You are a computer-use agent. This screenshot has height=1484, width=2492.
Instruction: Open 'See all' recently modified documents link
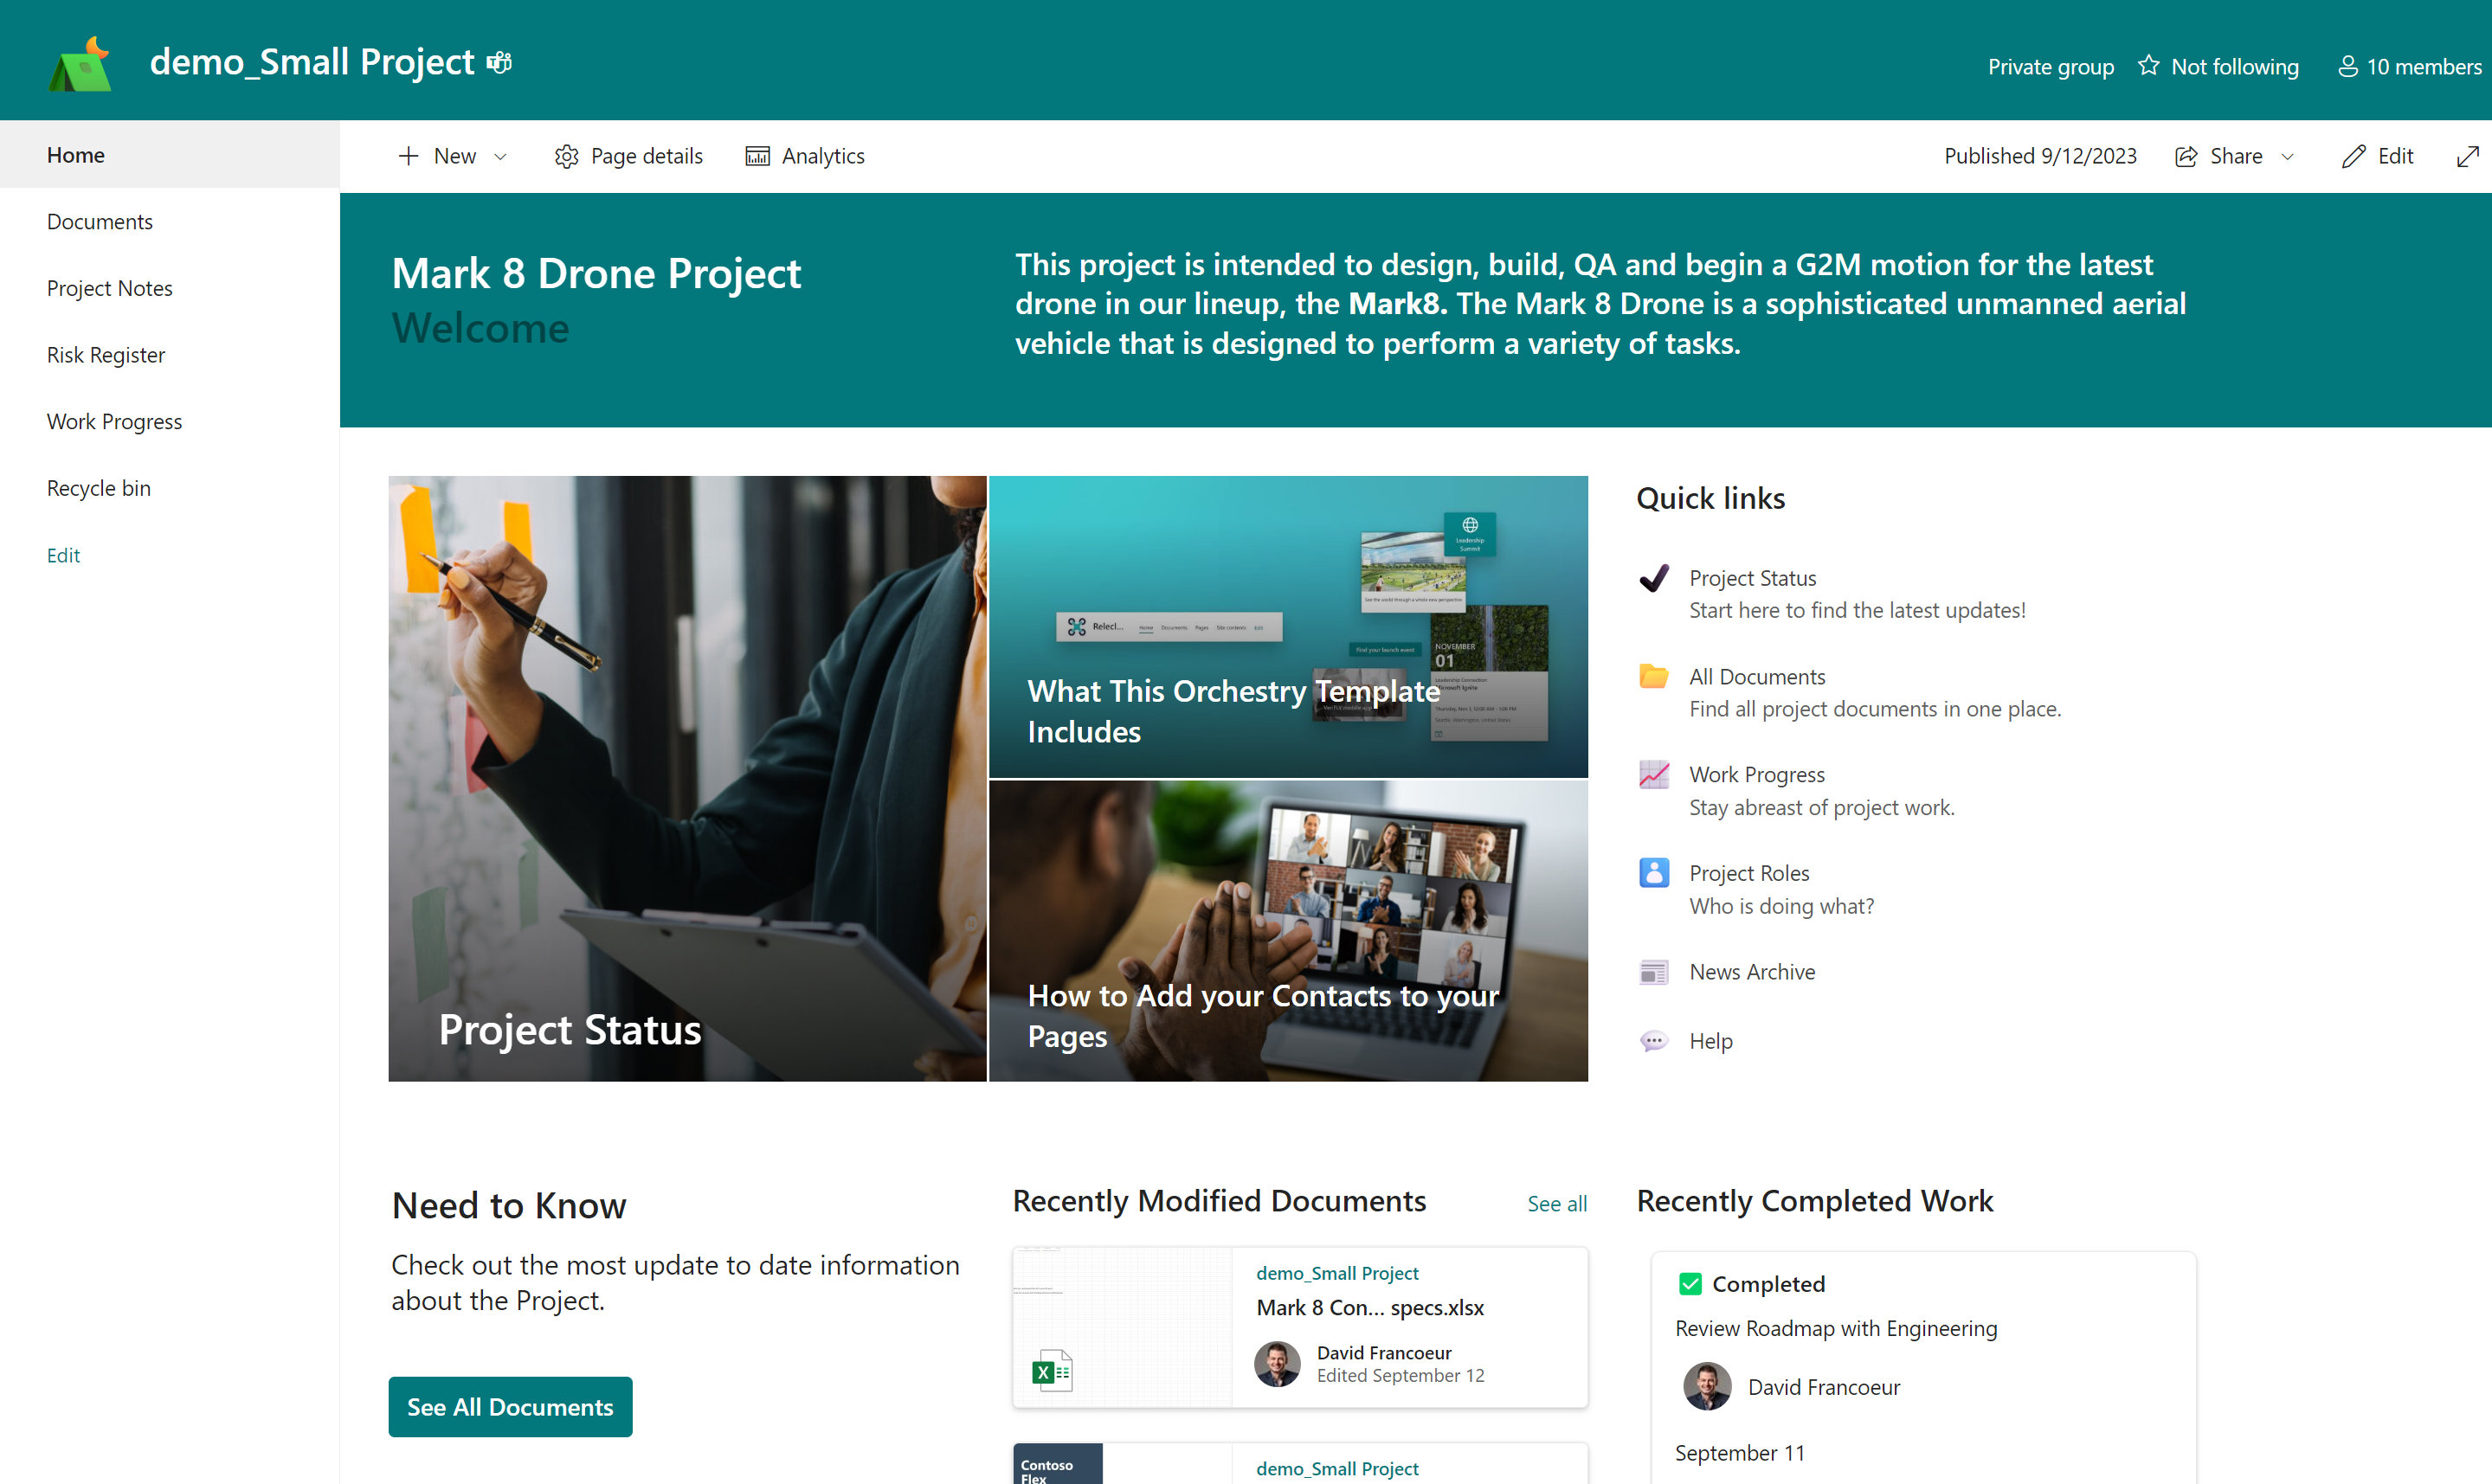1556,1203
